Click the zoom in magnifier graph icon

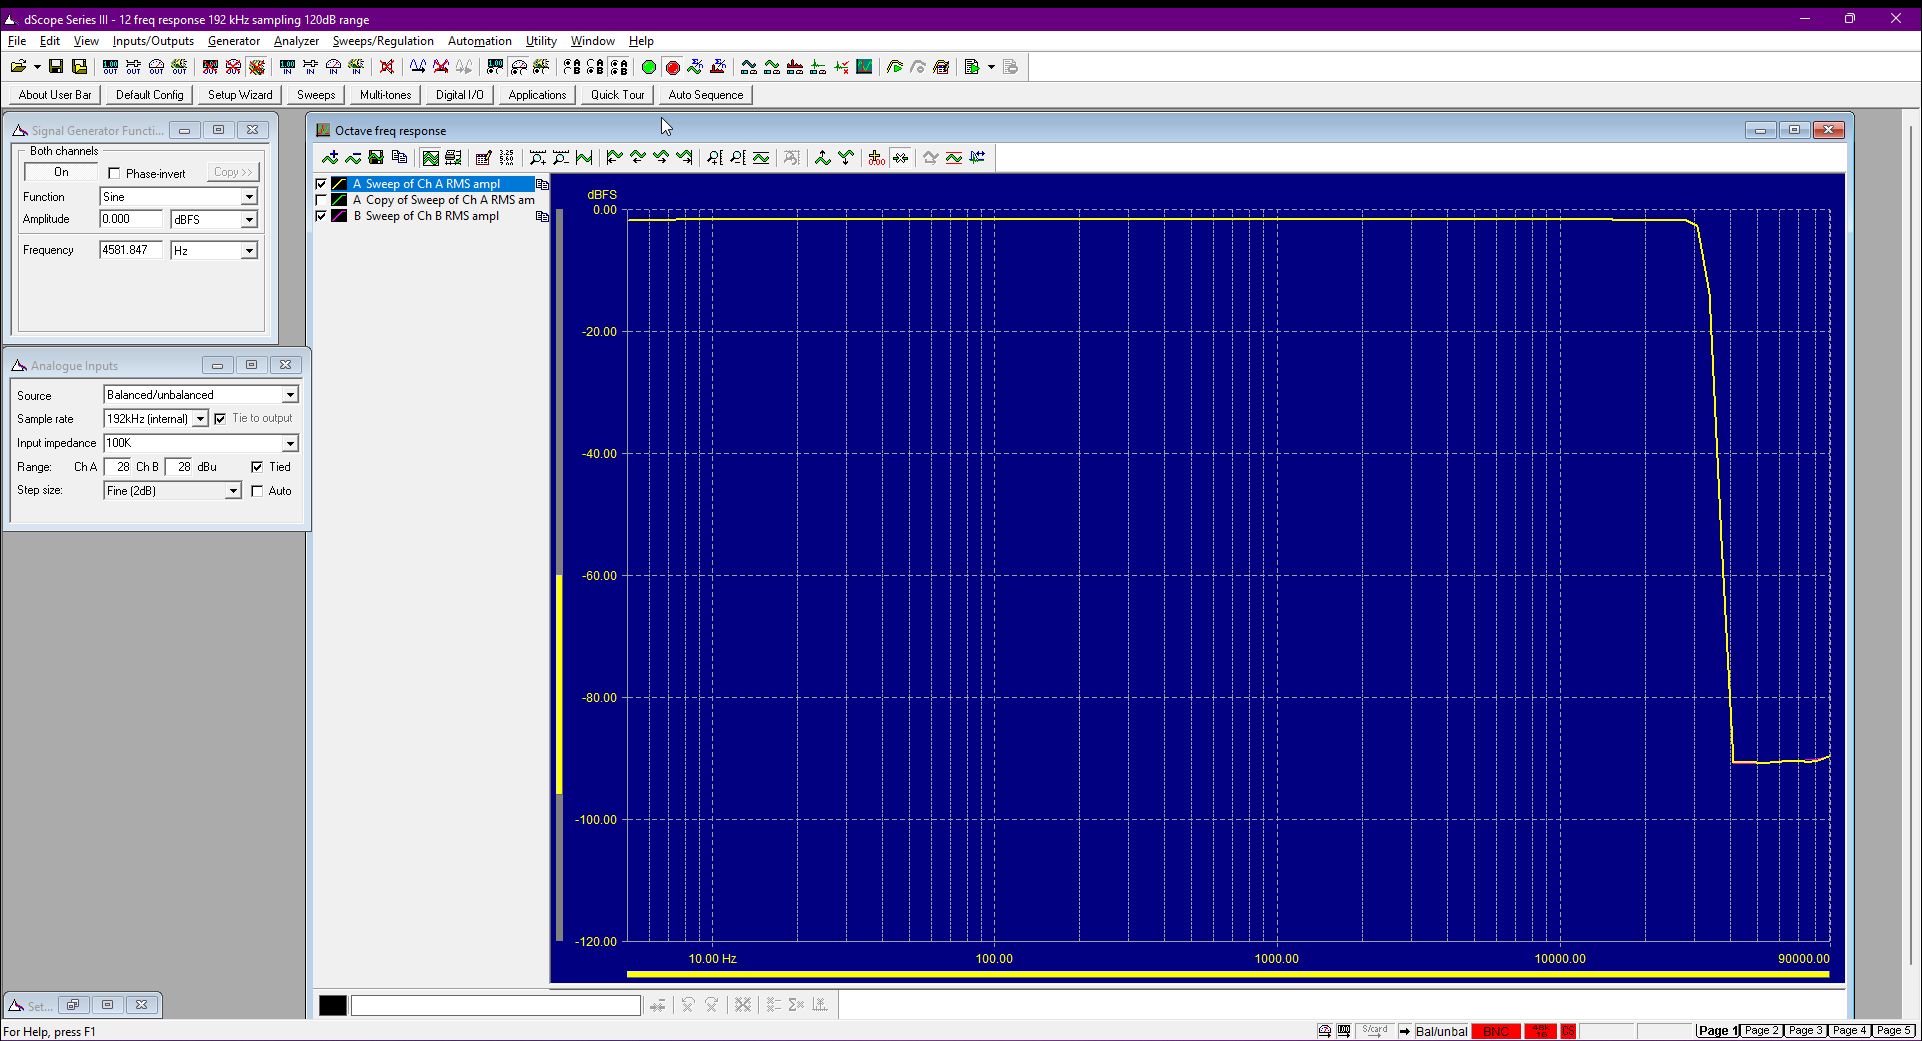pyautogui.click(x=537, y=157)
